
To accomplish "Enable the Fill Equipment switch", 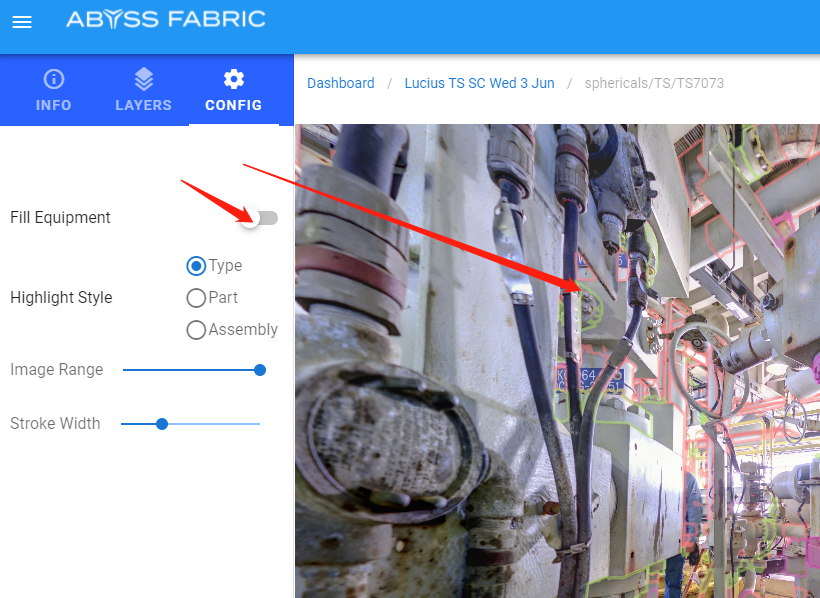I will pyautogui.click(x=259, y=218).
